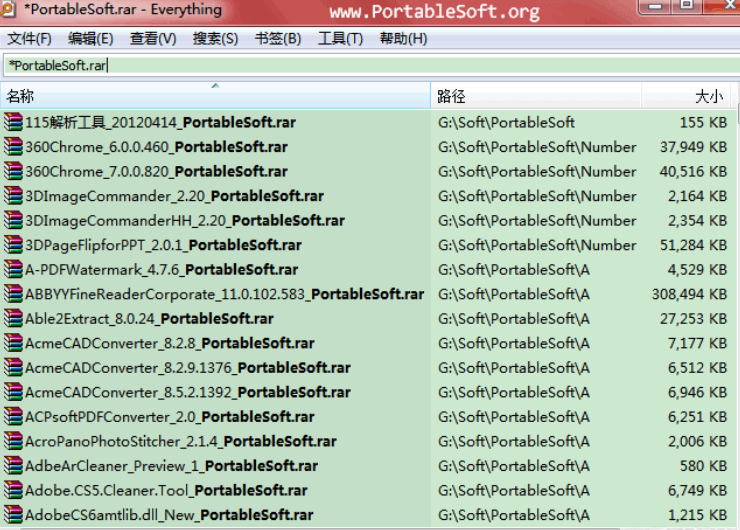Open the 工具(T) menu
Viewport: 740px width, 530px height.
340,38
